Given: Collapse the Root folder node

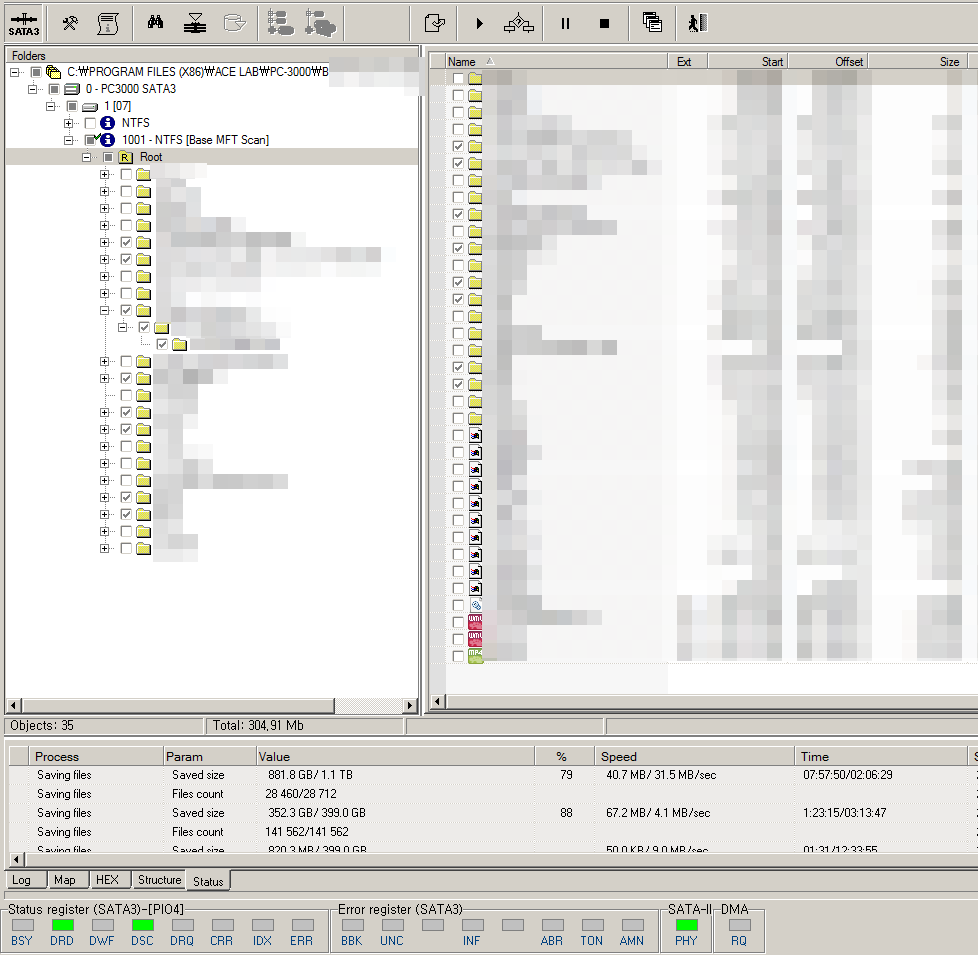Looking at the screenshot, I should point(87,157).
